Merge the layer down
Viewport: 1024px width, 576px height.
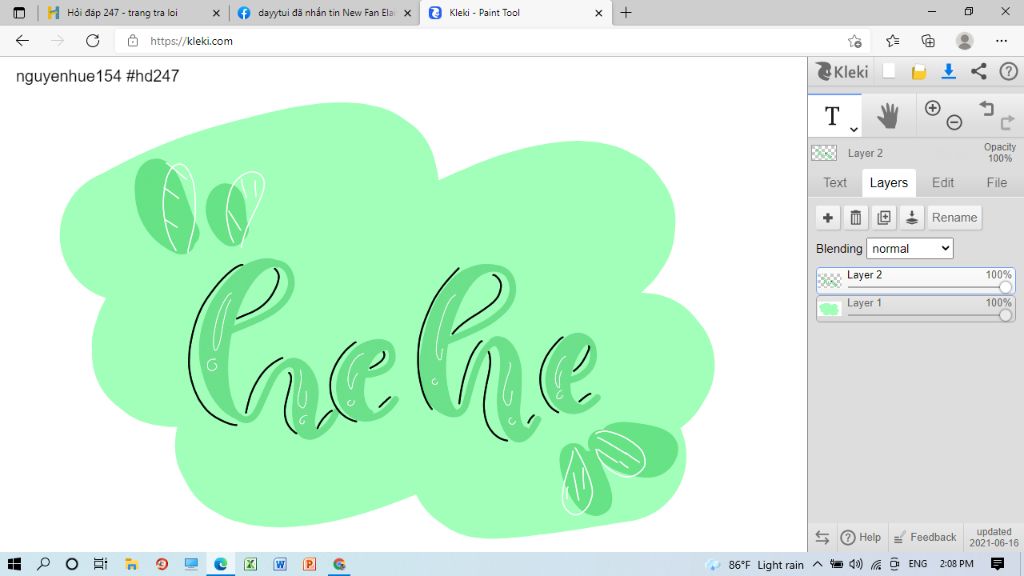click(x=912, y=217)
